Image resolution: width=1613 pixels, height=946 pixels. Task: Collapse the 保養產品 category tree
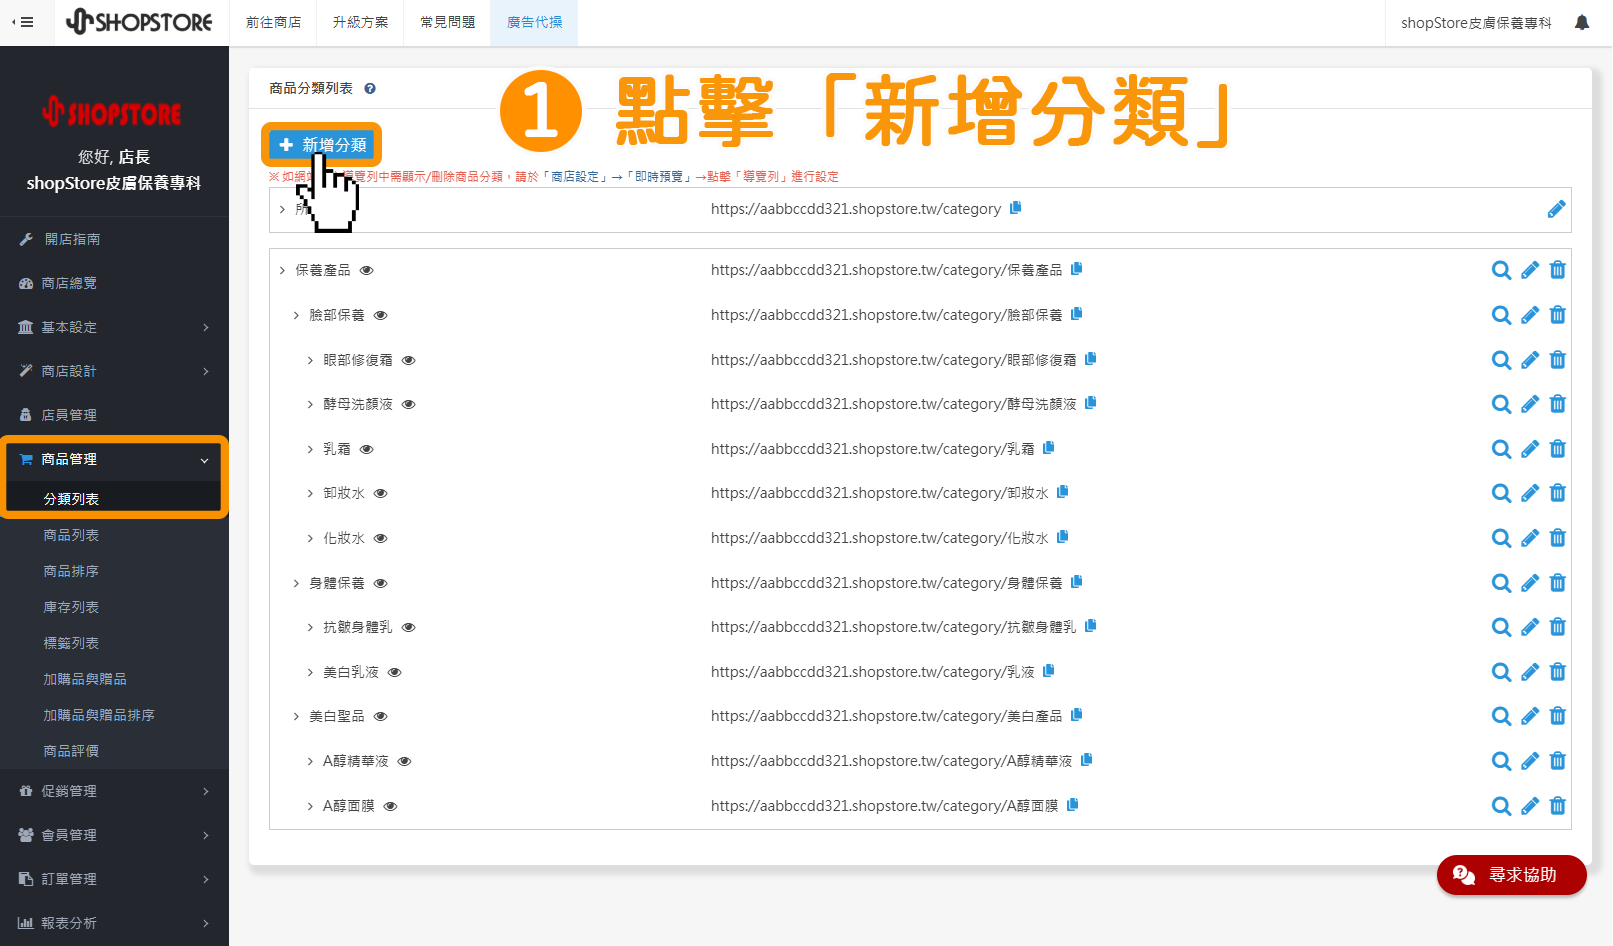[x=282, y=271]
